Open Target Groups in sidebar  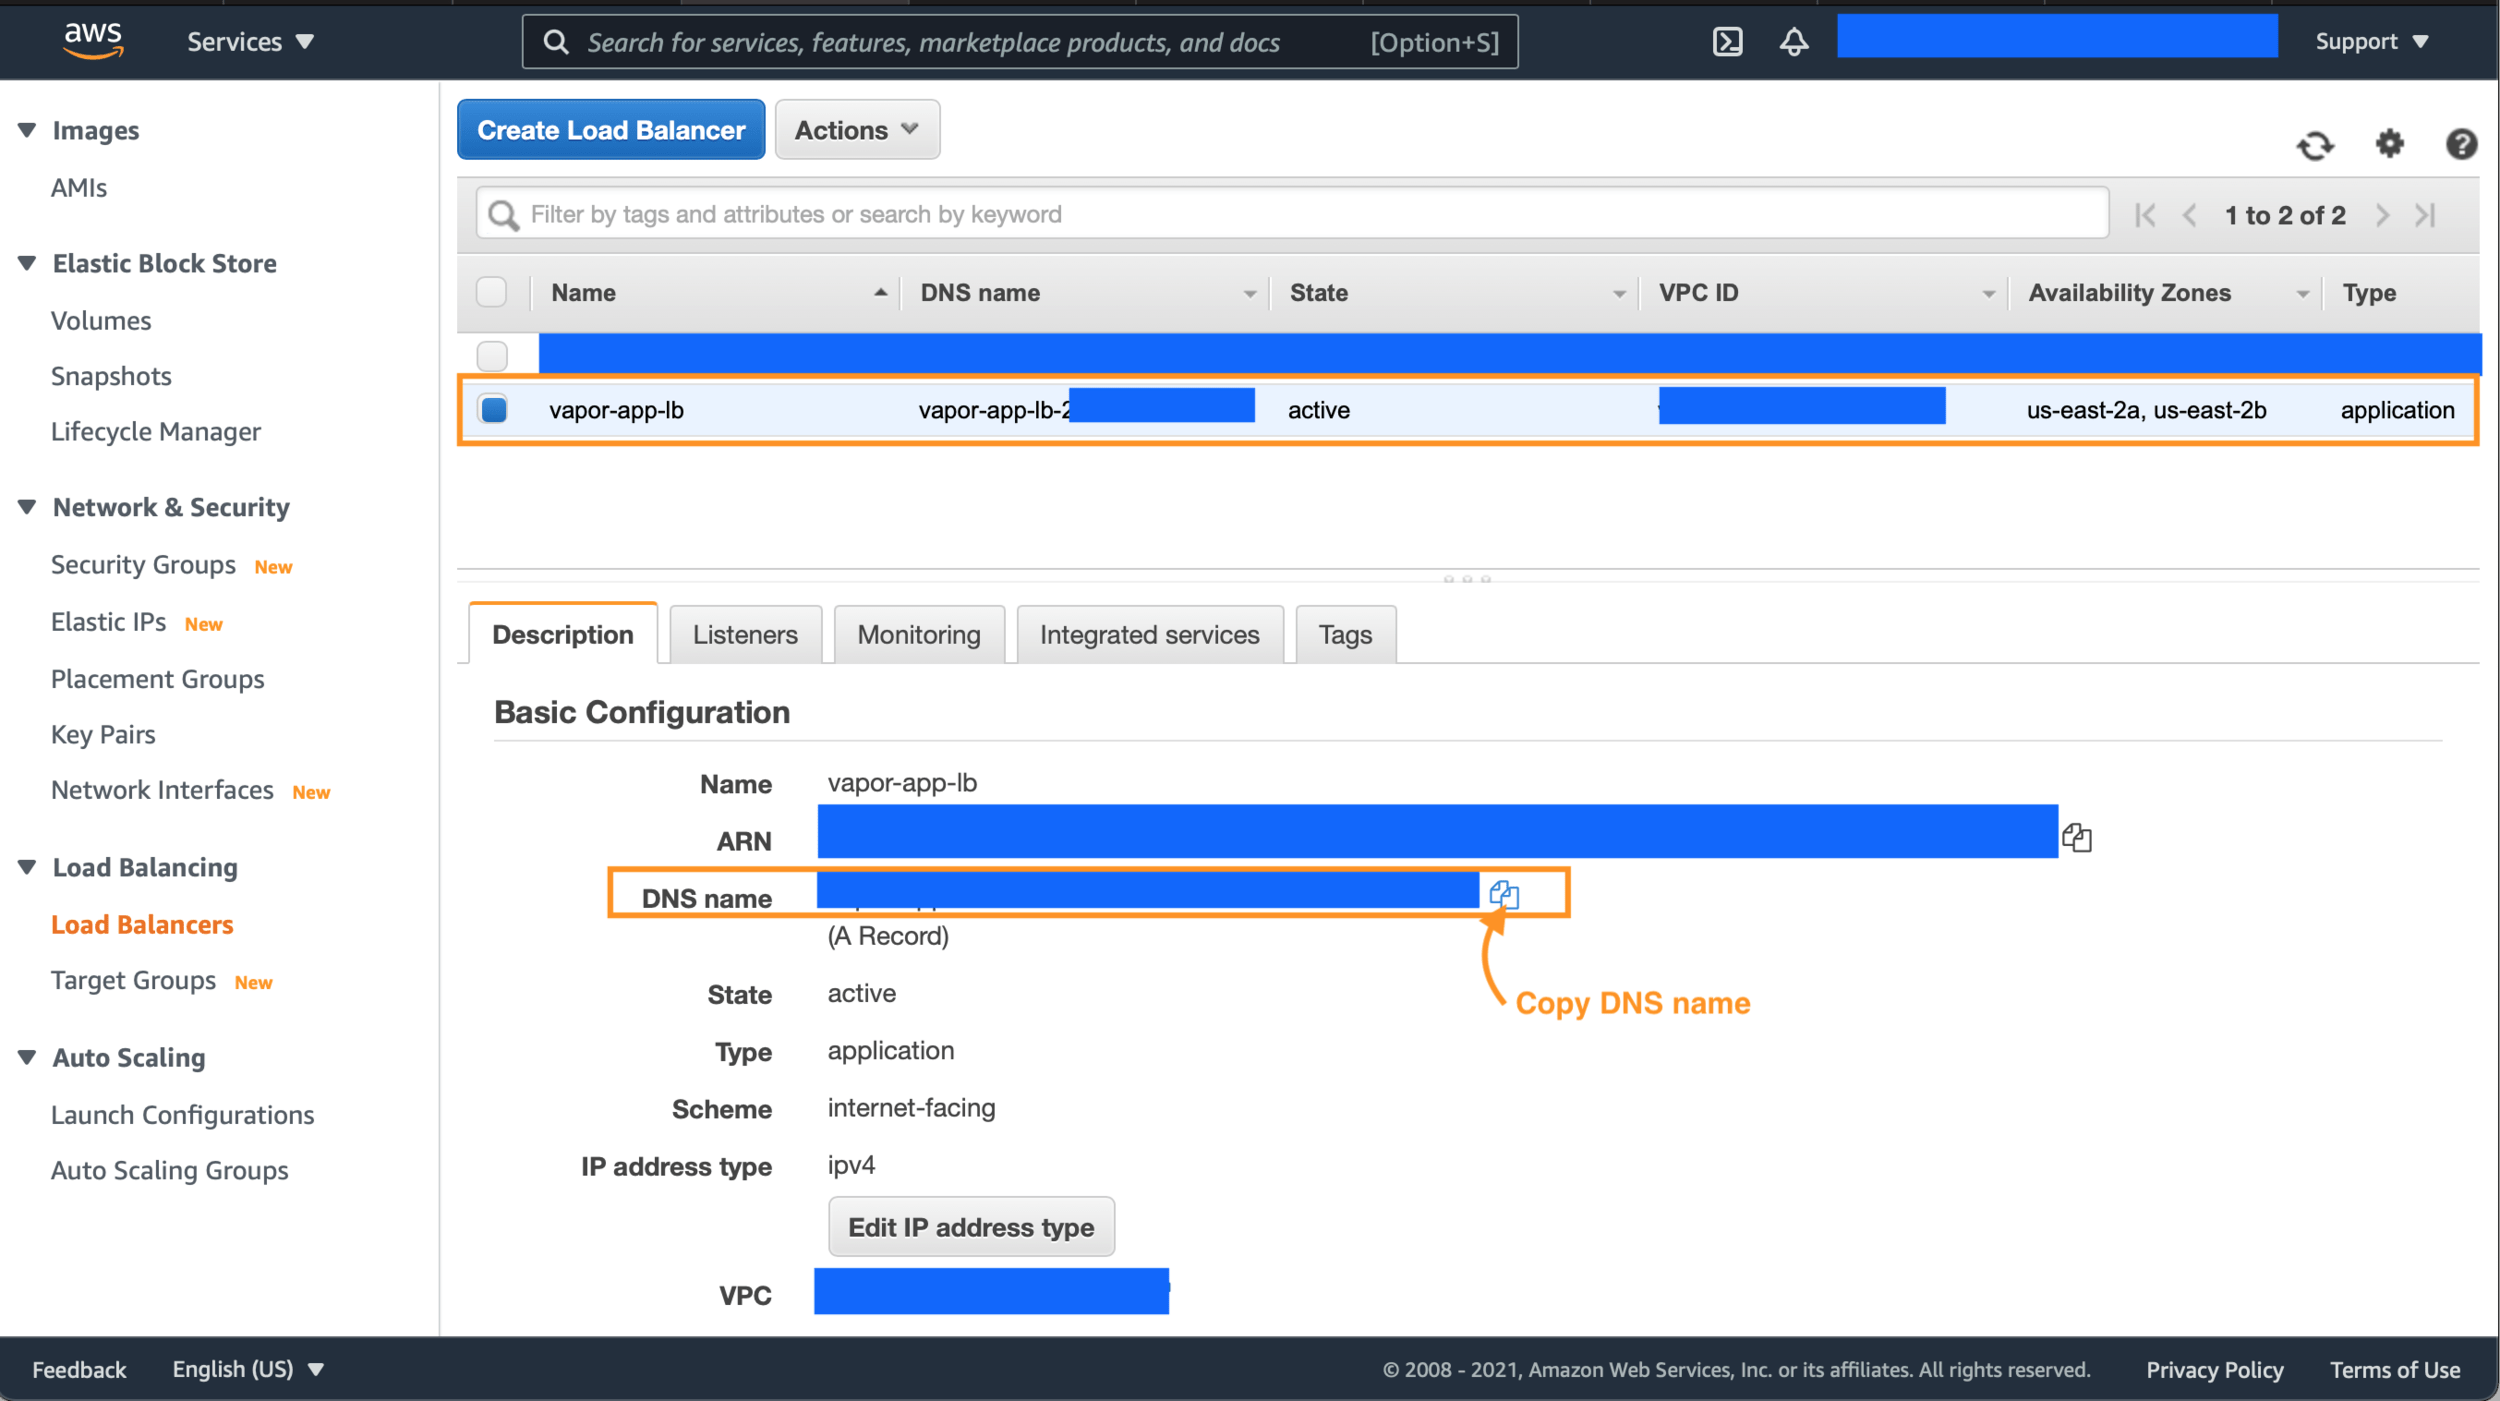(133, 980)
